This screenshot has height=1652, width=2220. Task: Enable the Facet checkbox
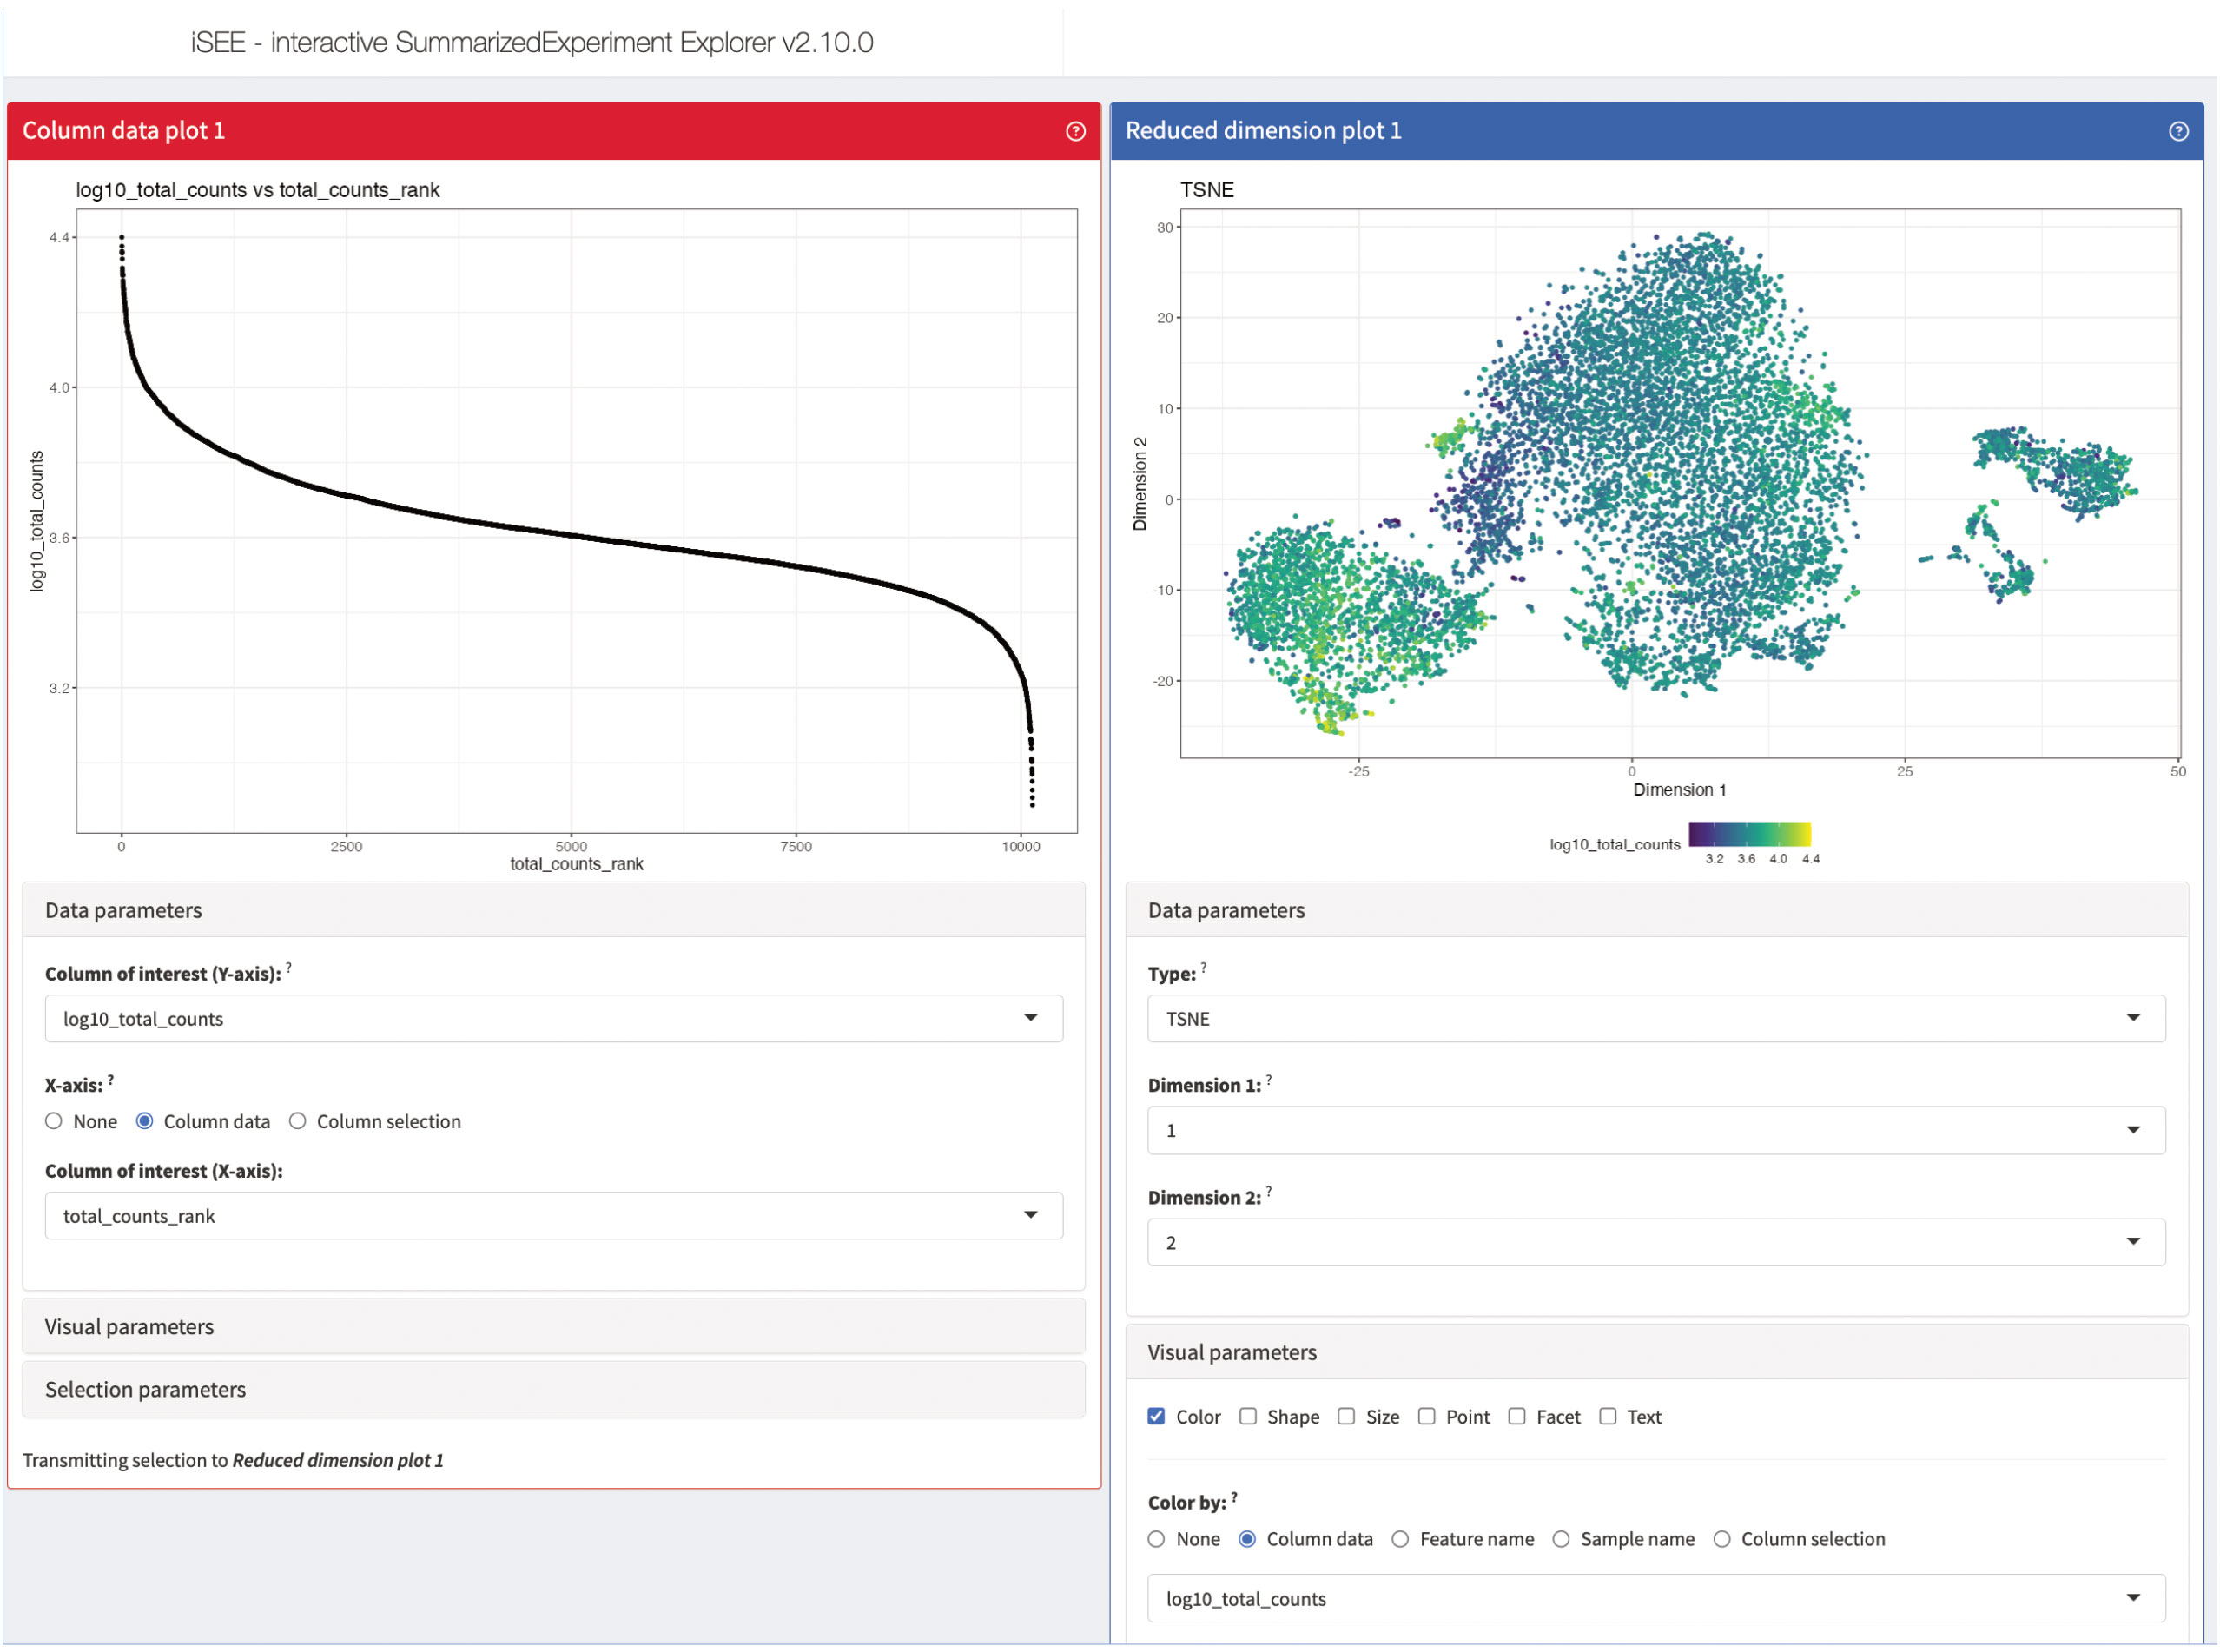pos(1517,1416)
